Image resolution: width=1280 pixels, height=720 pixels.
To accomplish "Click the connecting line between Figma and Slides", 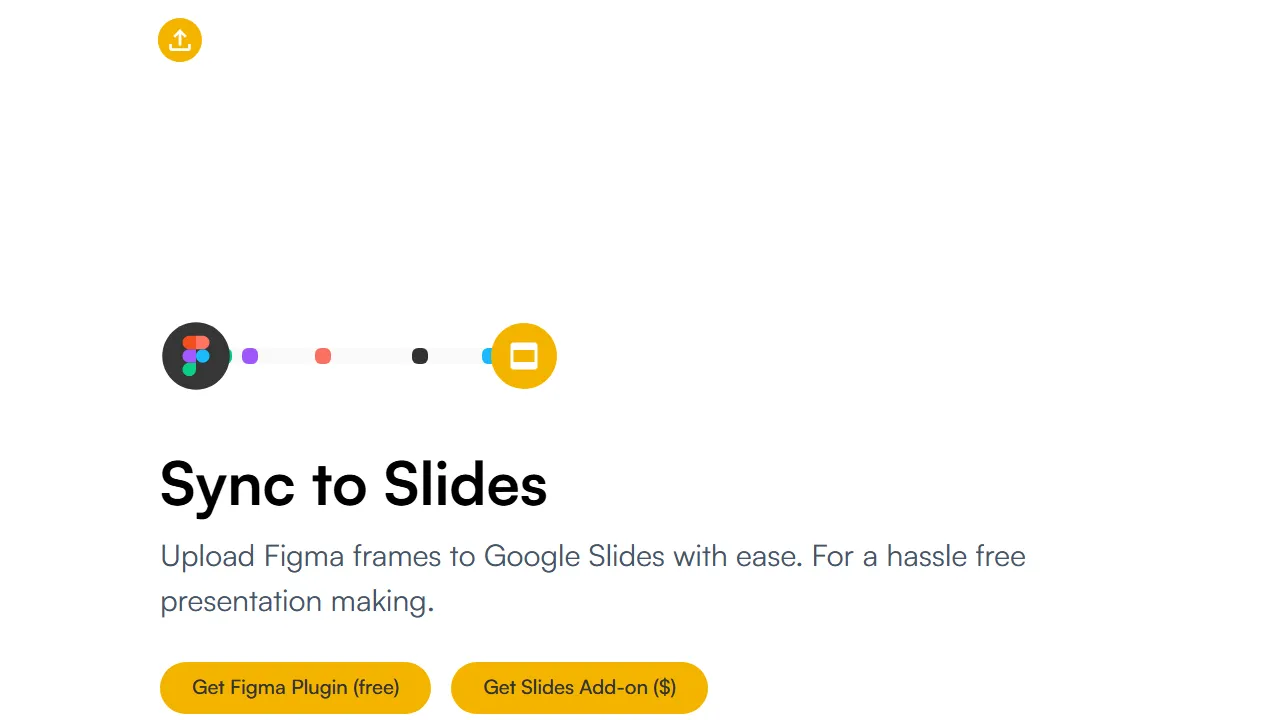I will click(x=370, y=356).
